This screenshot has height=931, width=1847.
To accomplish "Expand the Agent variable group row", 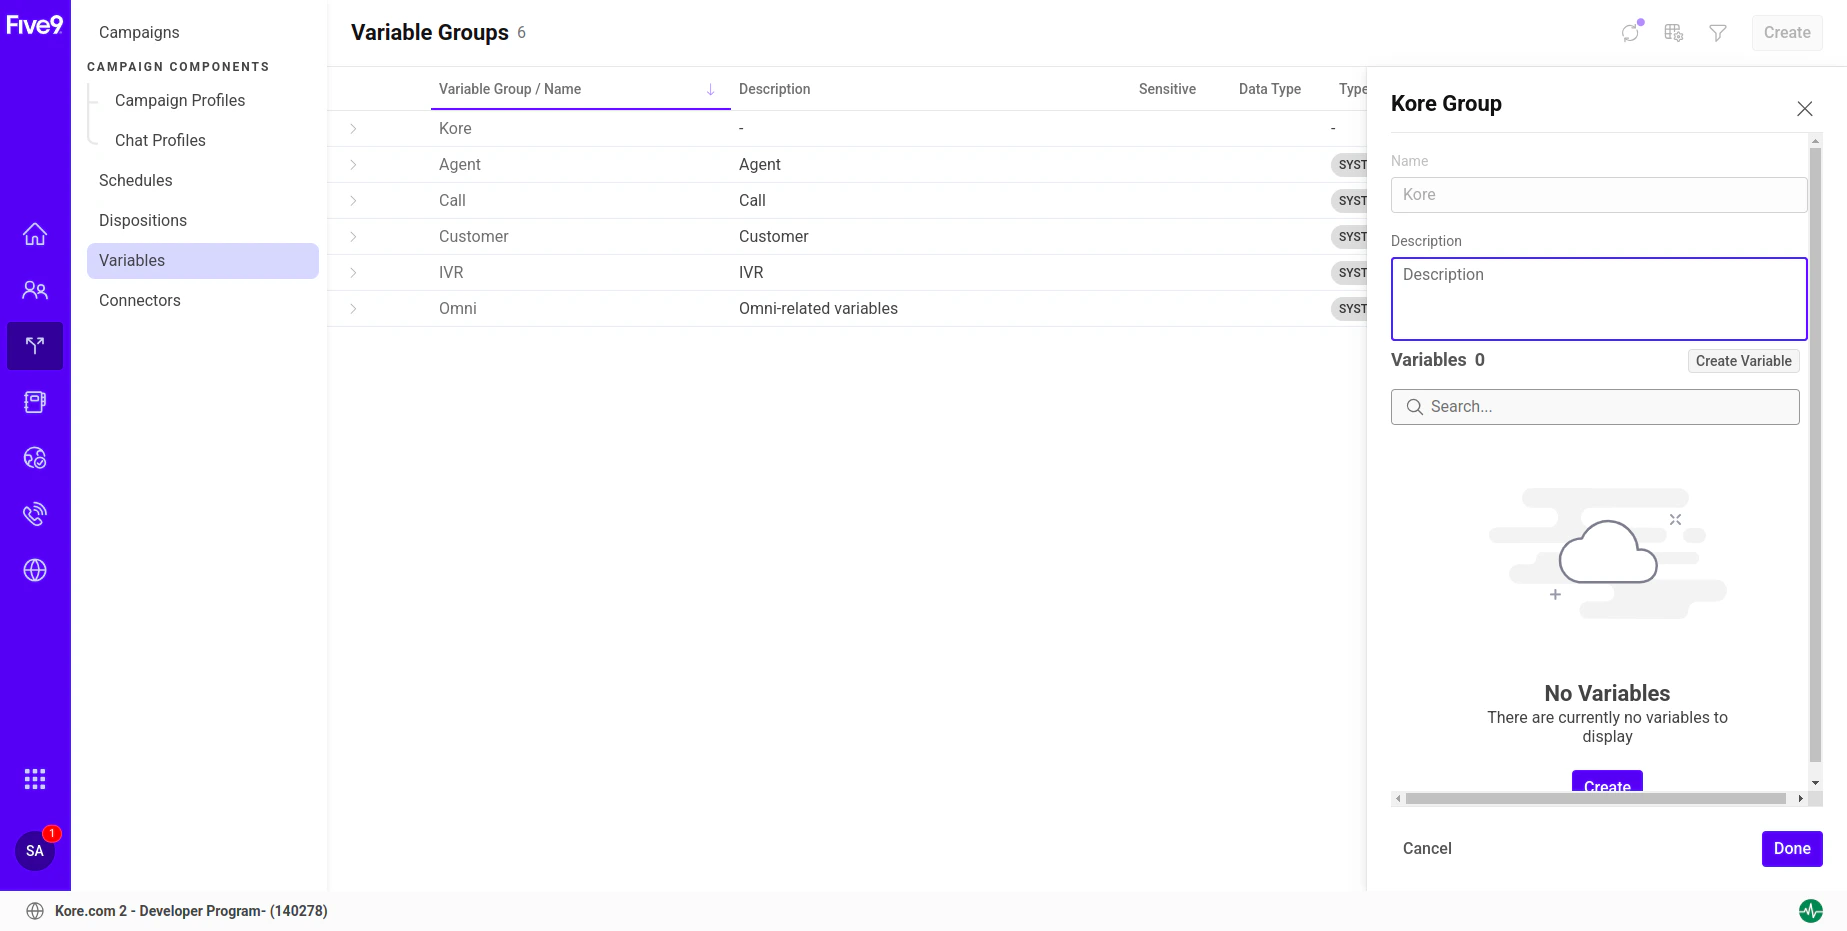I will (x=353, y=165).
